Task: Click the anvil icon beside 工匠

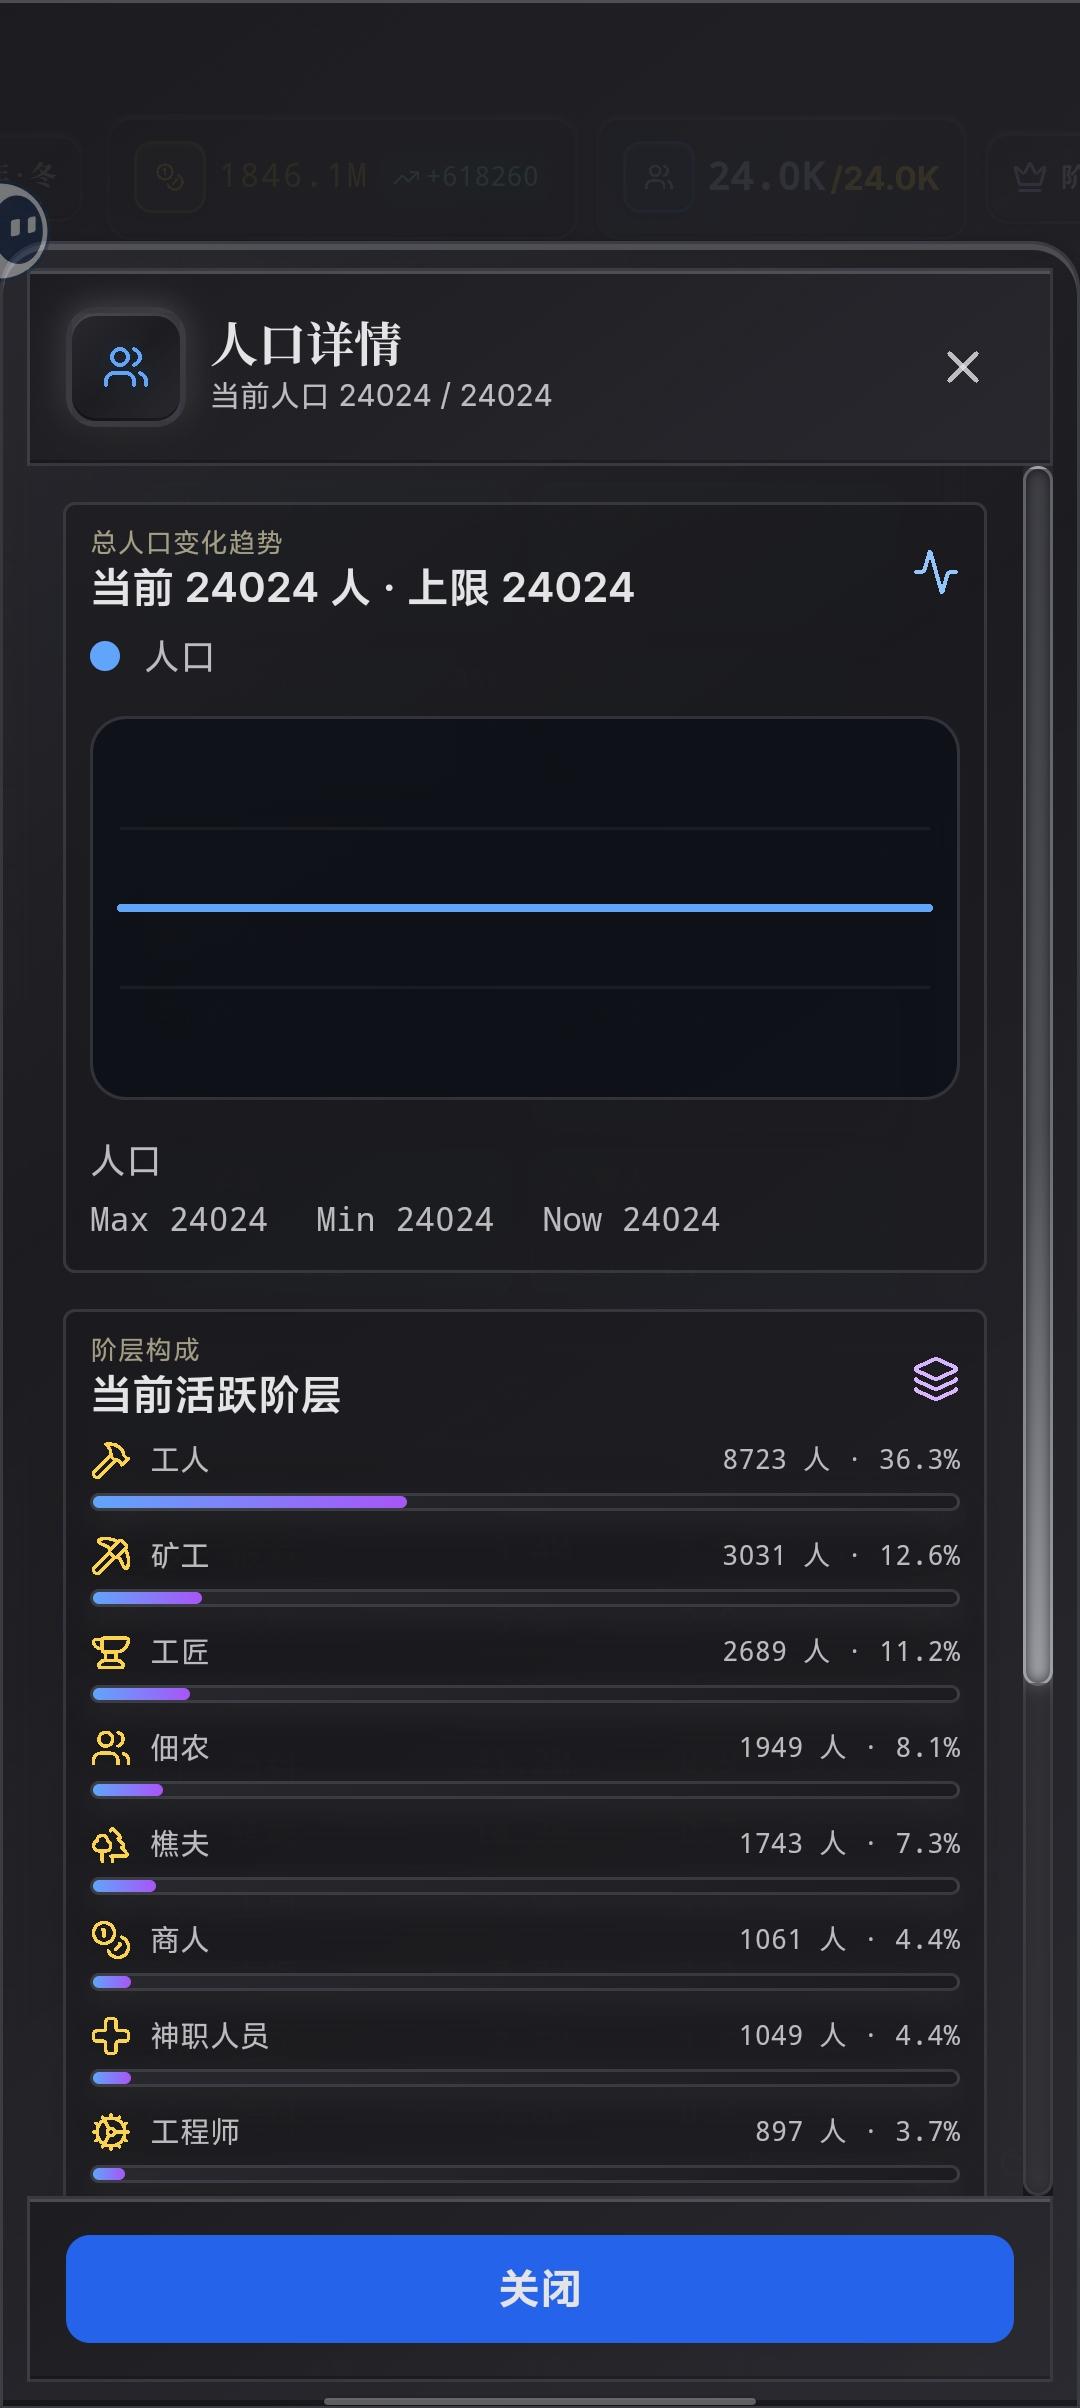Action: tap(111, 1652)
